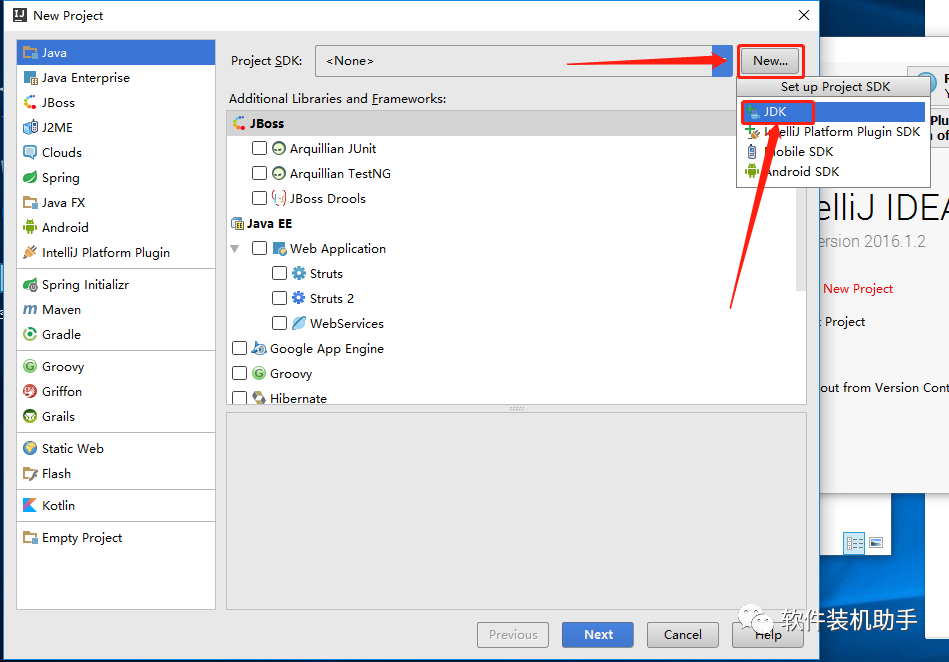Choose IntelliJ Platform Plugin SDK menu entry

coord(833,131)
